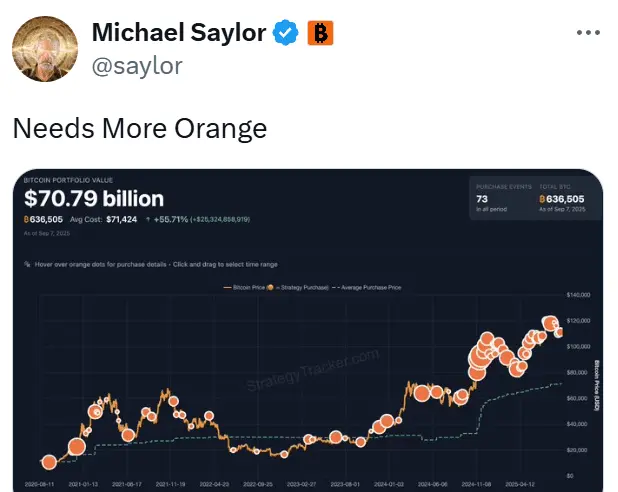The width and height of the screenshot is (618, 492).
Task: Toggle the Average Purchase Price legend entry
Action: [367, 287]
